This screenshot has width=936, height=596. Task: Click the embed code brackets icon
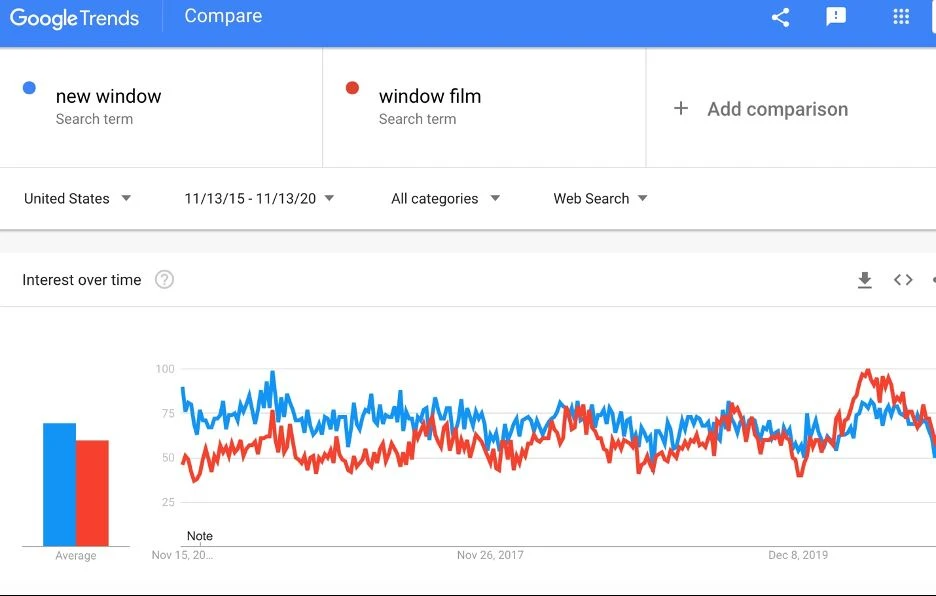click(x=903, y=279)
